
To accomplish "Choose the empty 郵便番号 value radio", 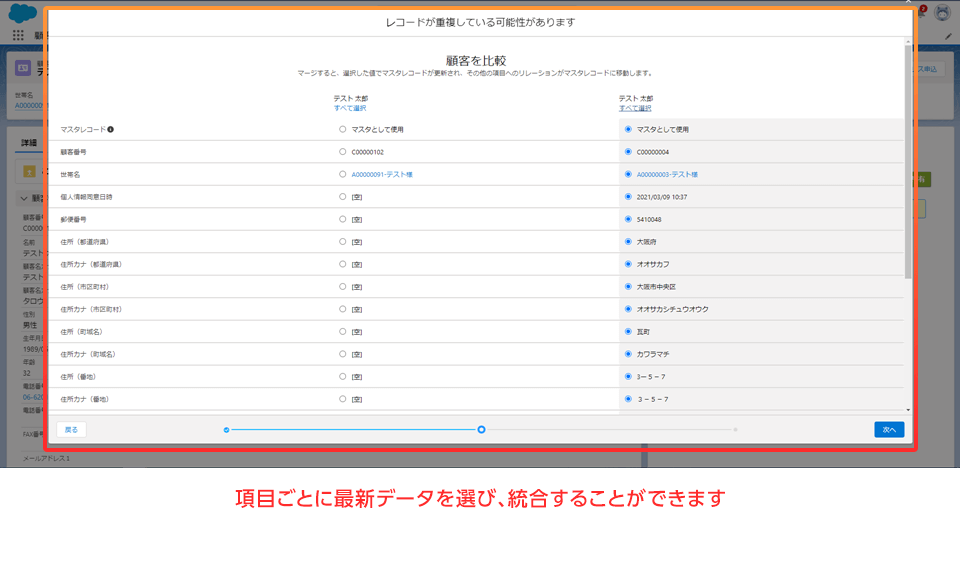I will [343, 219].
